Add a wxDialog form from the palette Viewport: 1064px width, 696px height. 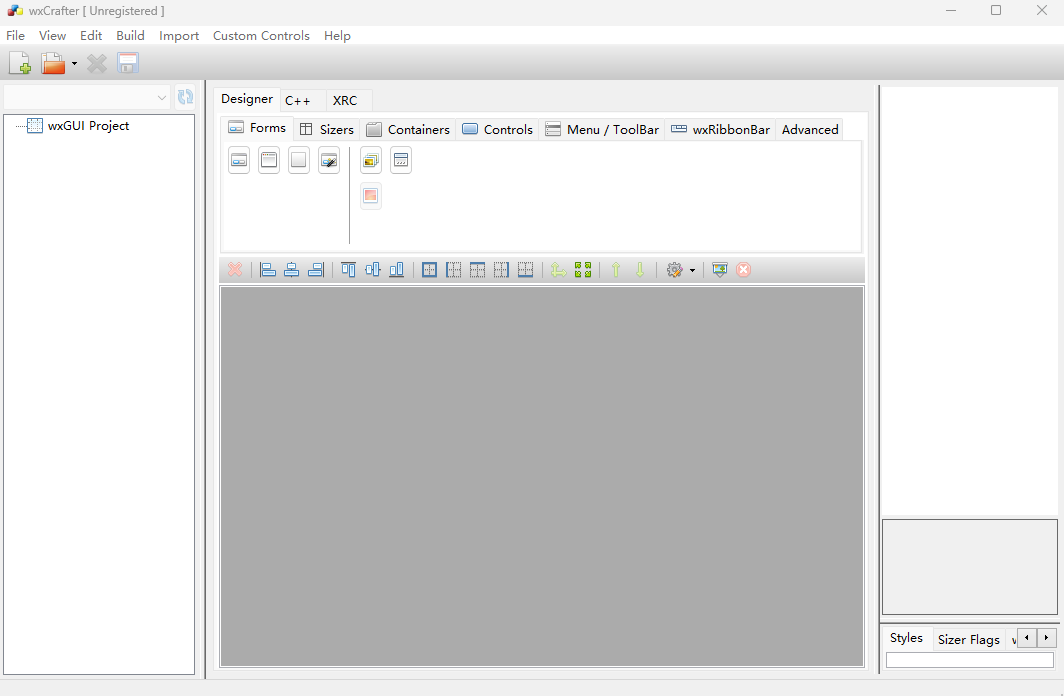[239, 160]
